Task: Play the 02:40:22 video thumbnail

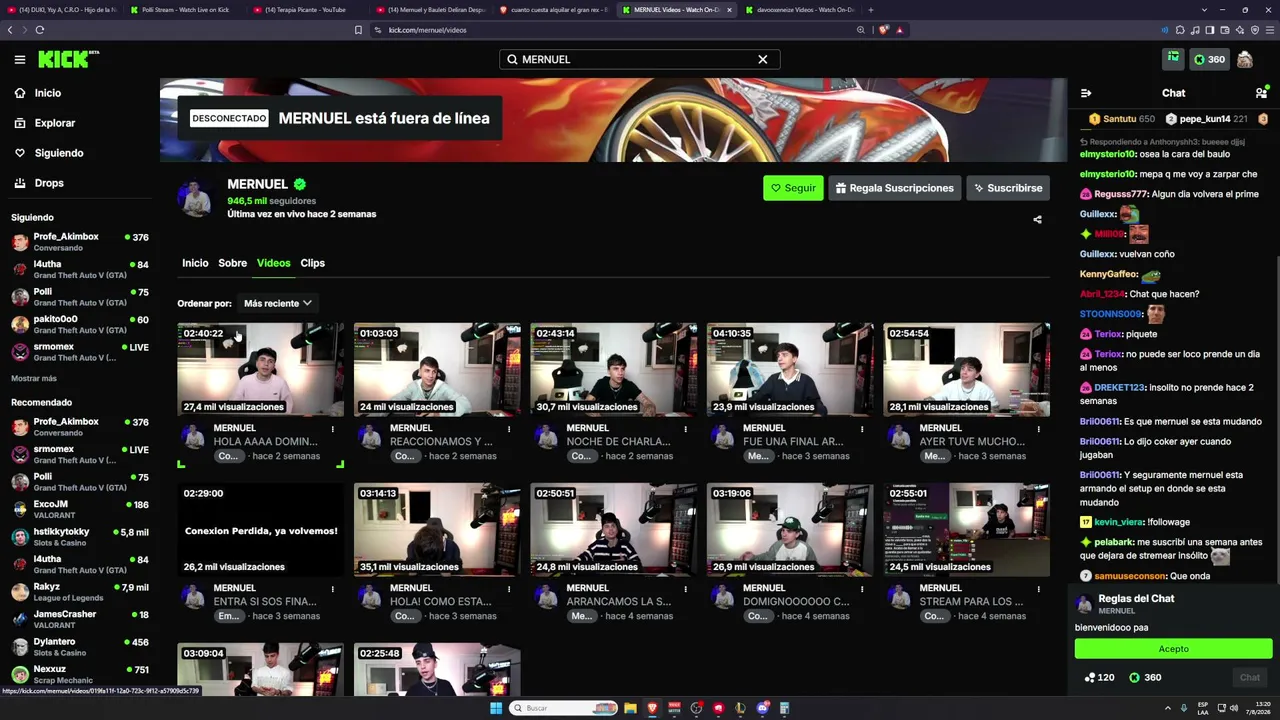Action: tap(260, 369)
